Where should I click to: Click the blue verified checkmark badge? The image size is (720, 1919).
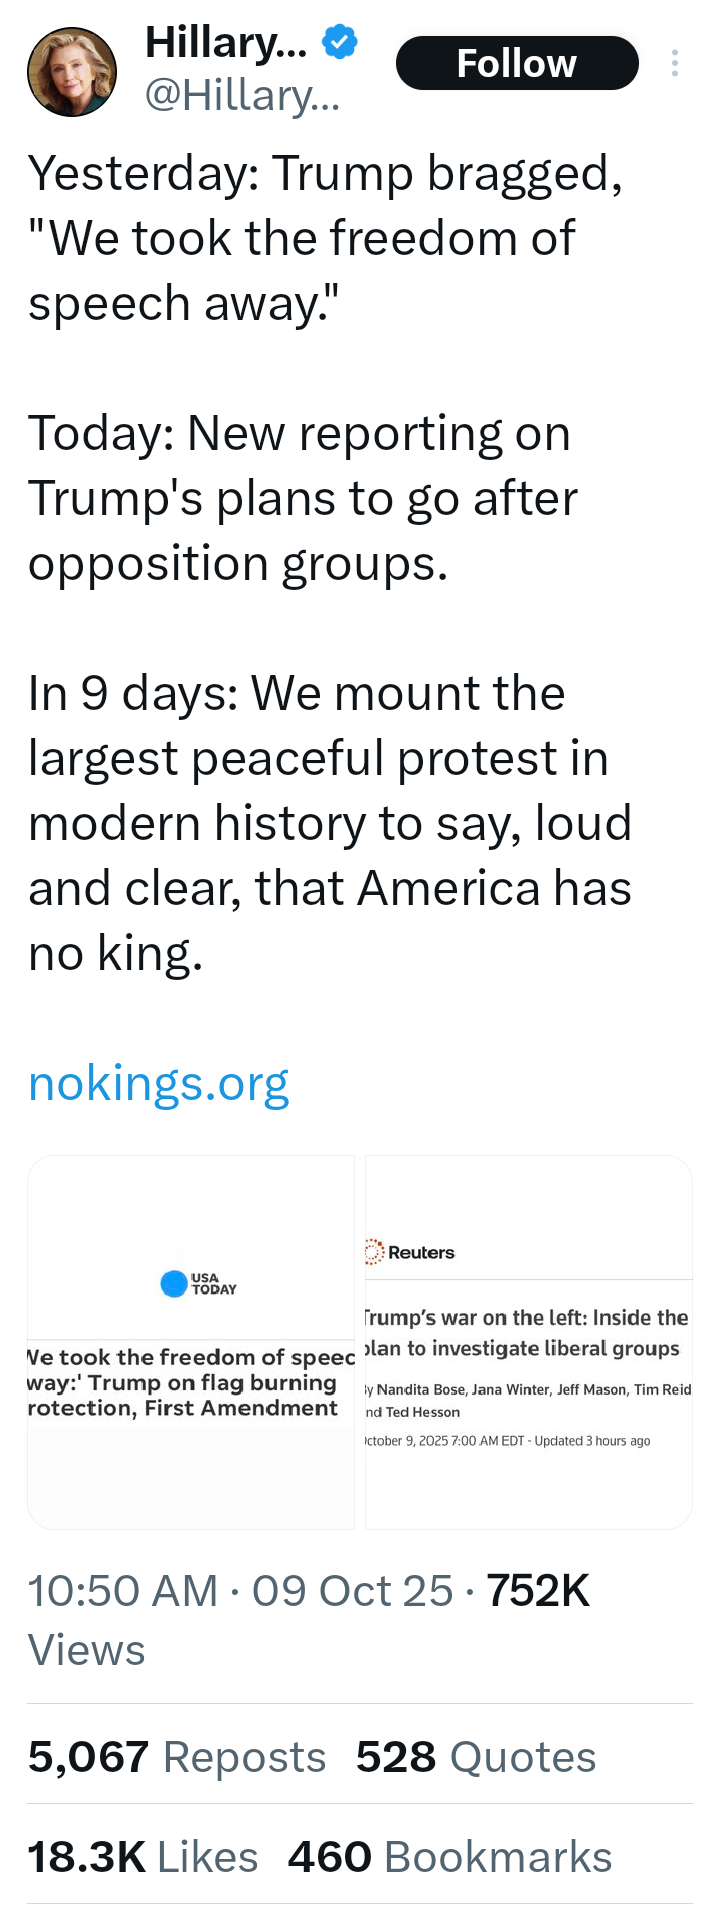pos(340,42)
